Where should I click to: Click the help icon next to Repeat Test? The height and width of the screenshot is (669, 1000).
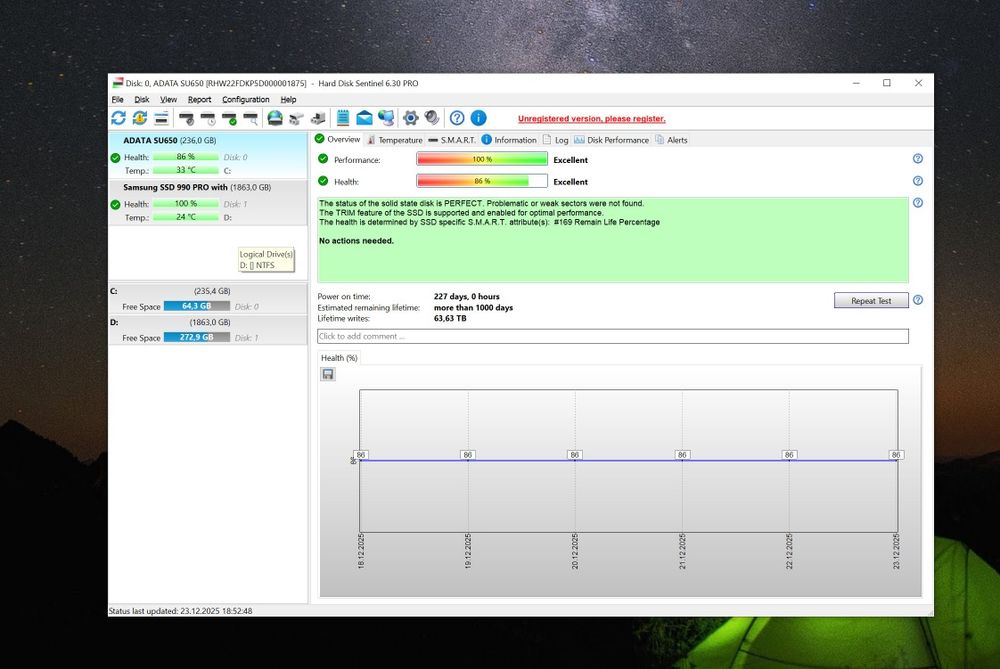[x=918, y=300]
